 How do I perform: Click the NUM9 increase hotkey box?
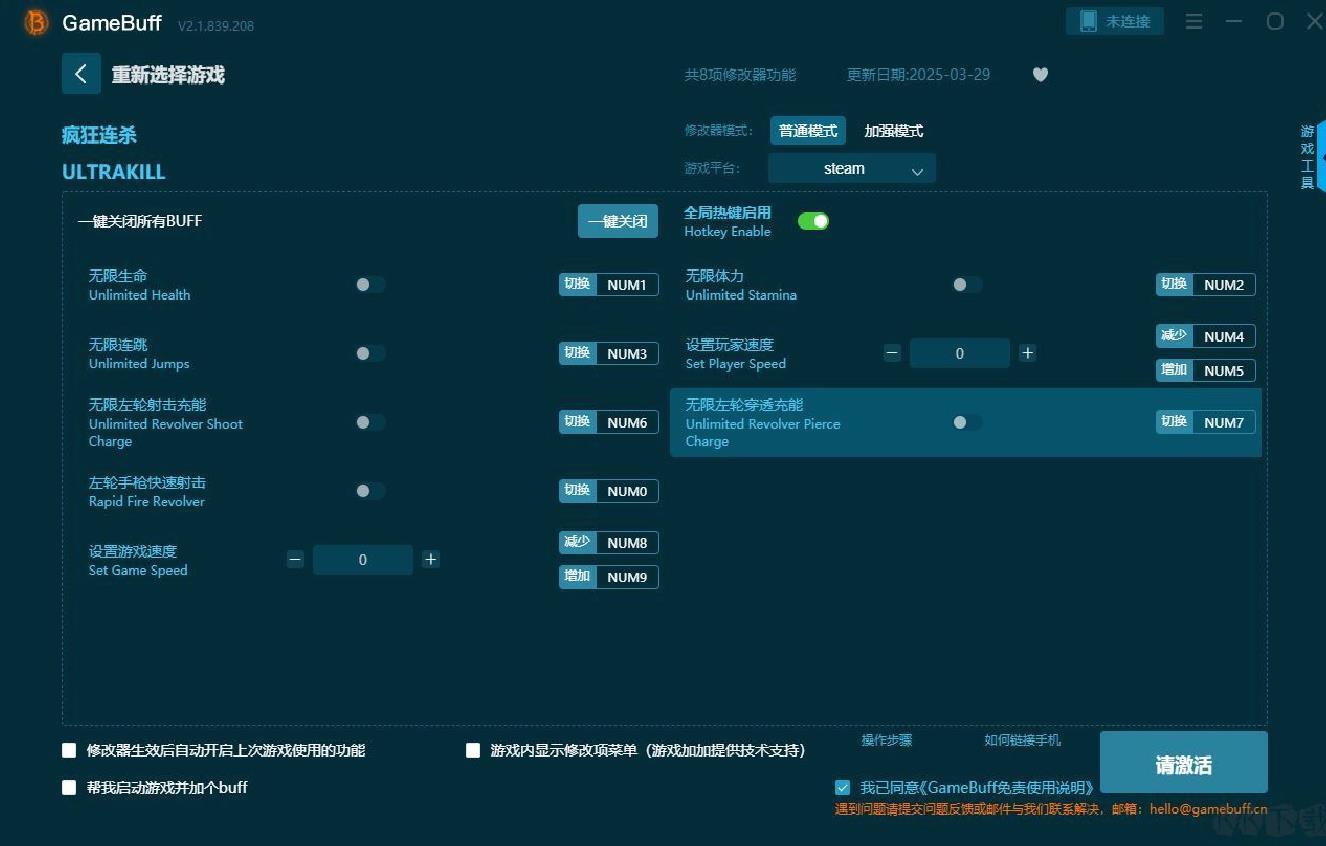pyautogui.click(x=627, y=577)
